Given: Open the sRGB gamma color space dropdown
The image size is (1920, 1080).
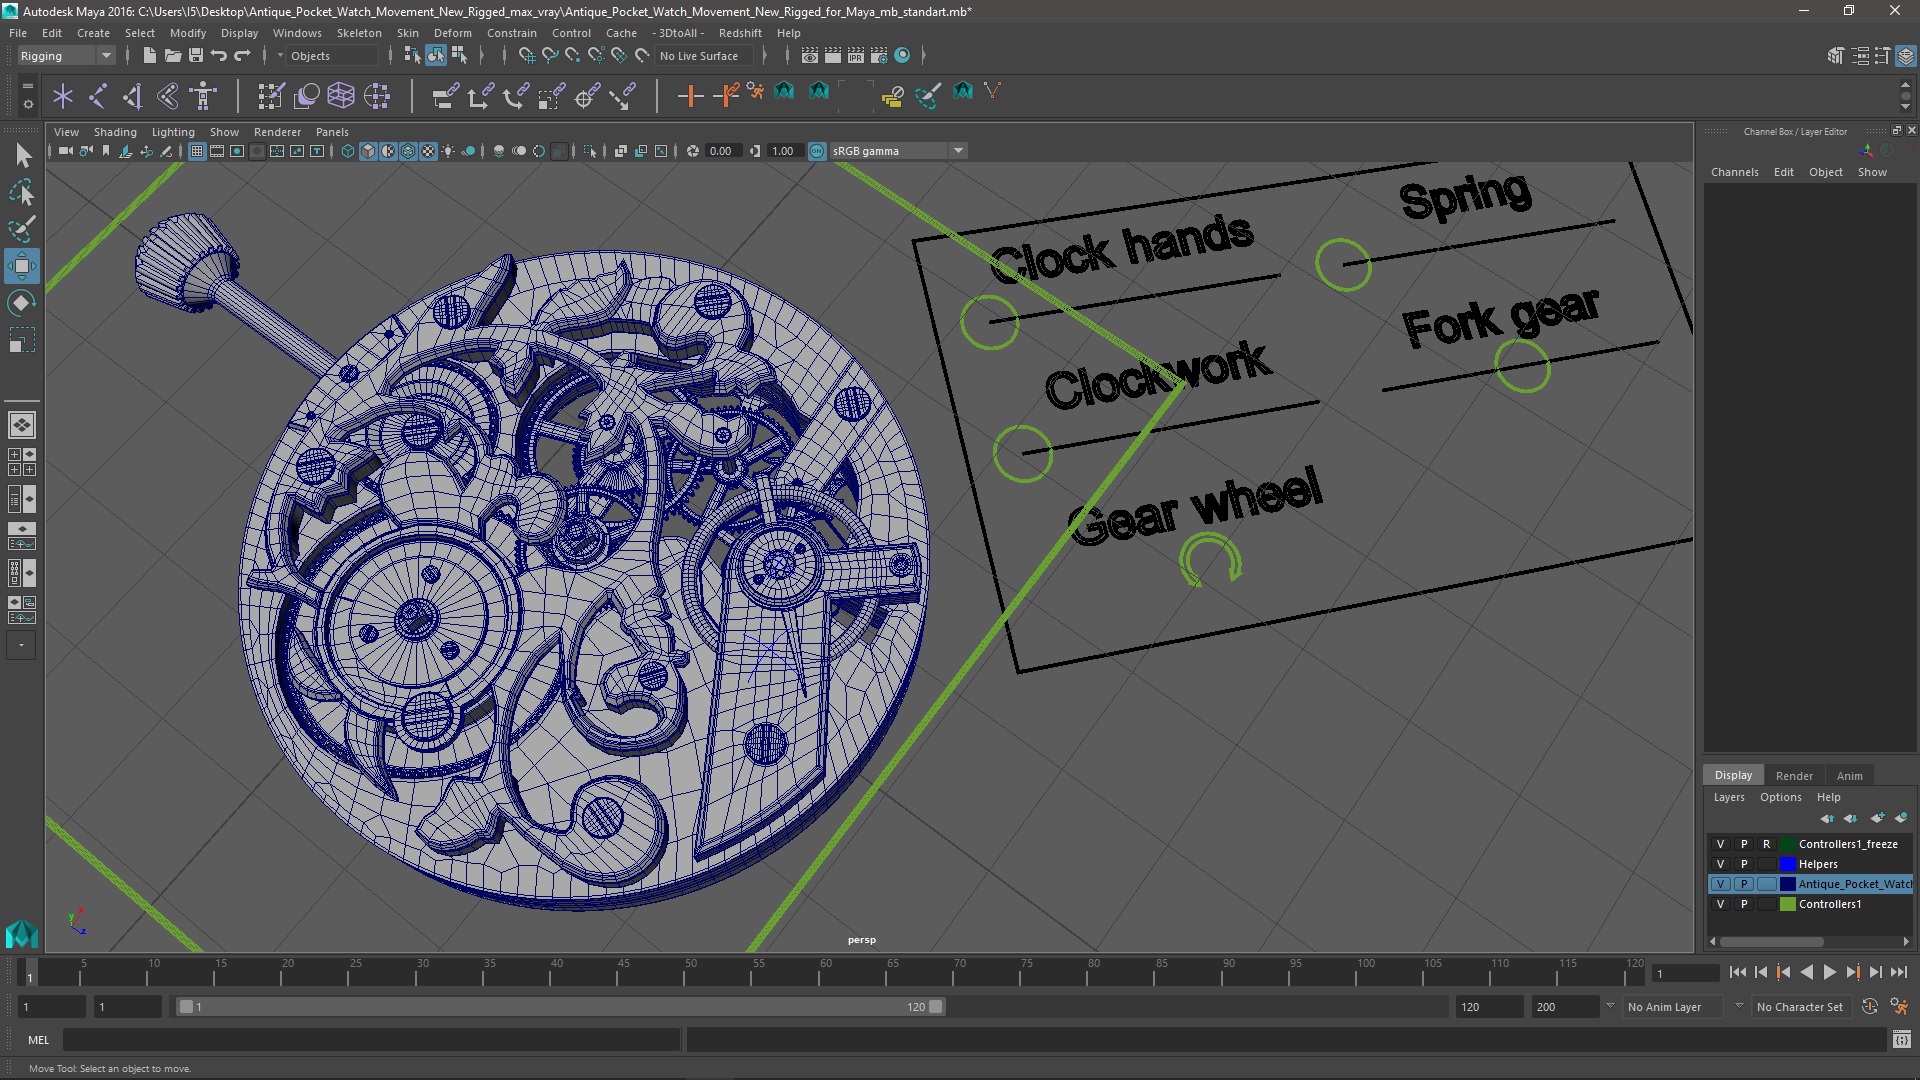Looking at the screenshot, I should tap(958, 151).
